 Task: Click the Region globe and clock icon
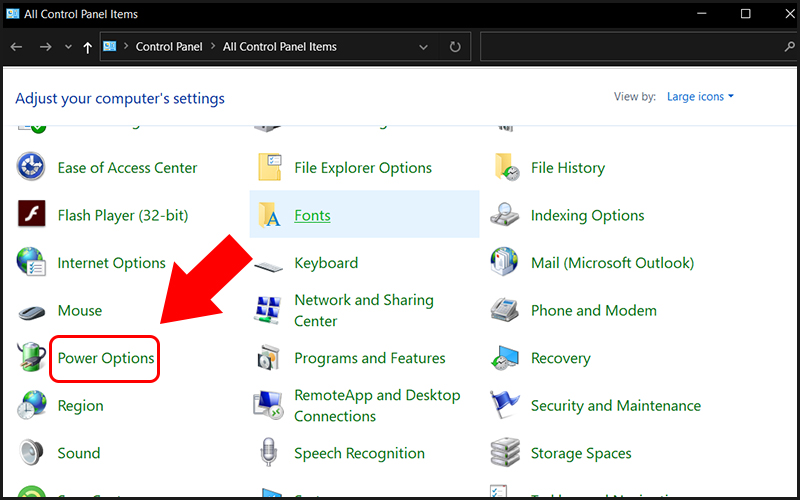31,405
